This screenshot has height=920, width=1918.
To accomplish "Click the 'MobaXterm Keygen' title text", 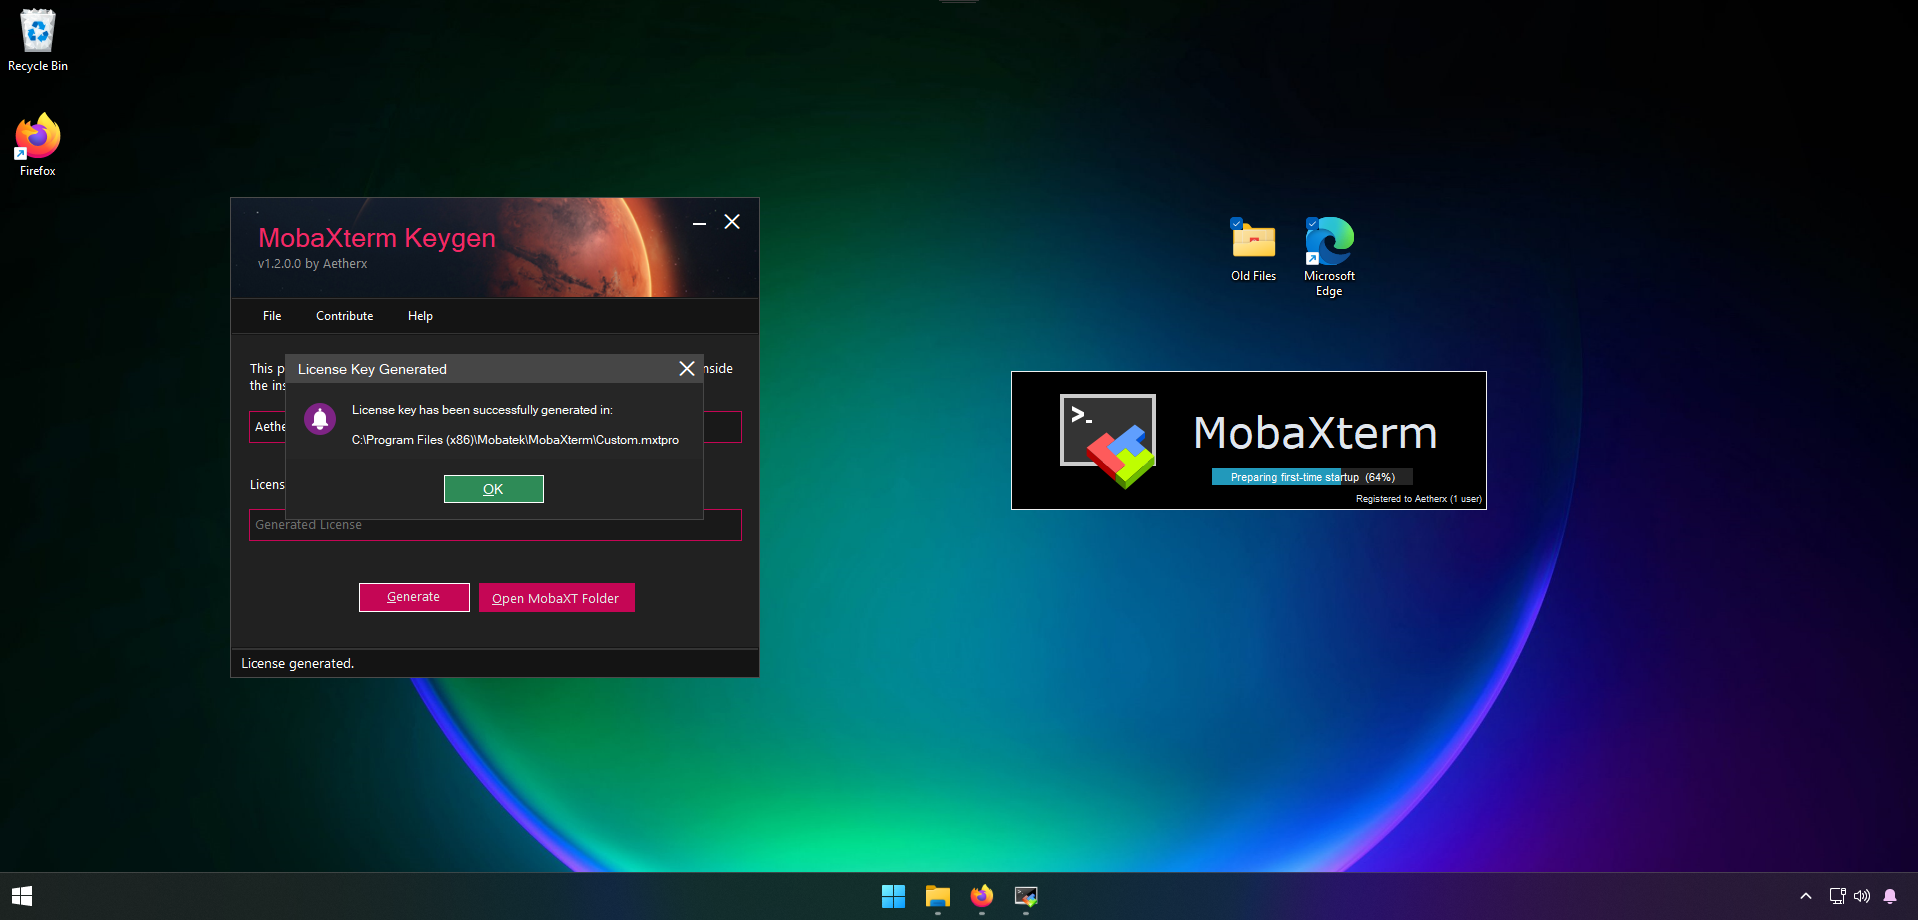I will pyautogui.click(x=377, y=238).
